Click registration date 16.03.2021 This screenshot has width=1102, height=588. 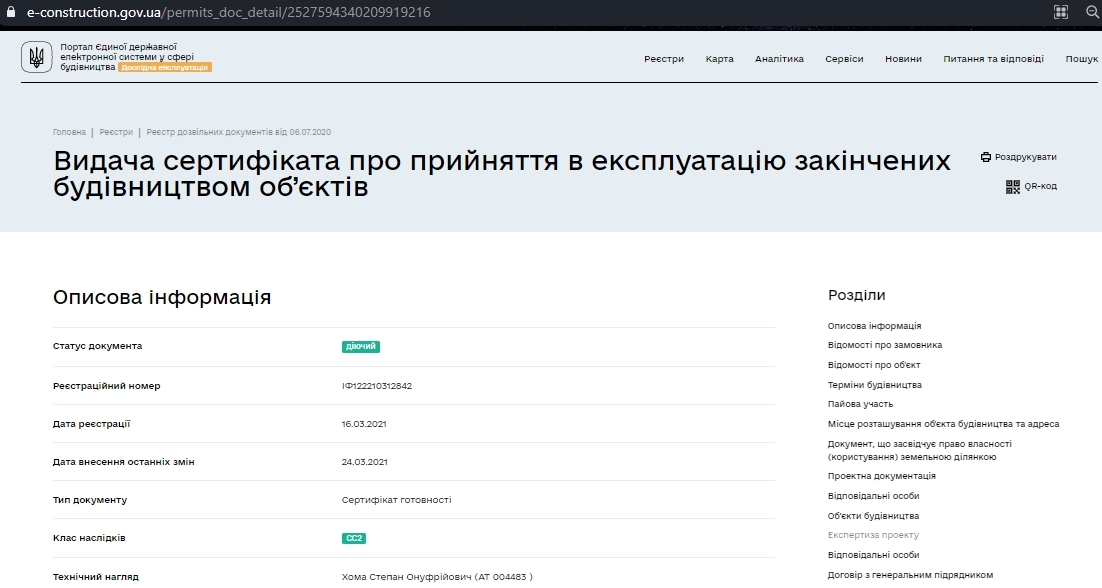coord(364,424)
